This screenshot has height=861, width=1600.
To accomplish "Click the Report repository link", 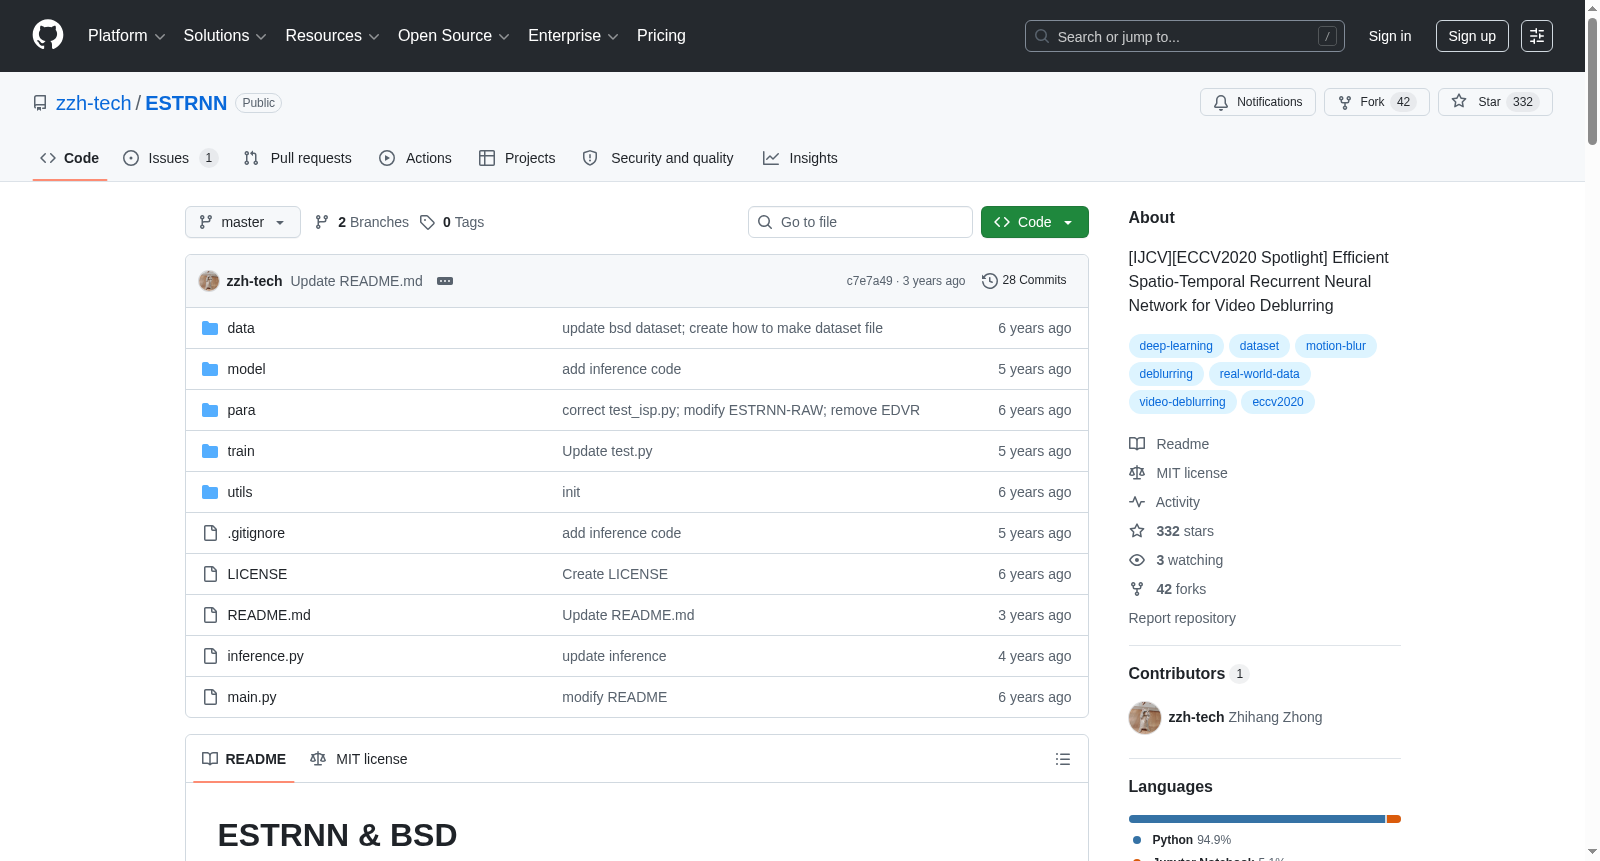I will (1182, 618).
